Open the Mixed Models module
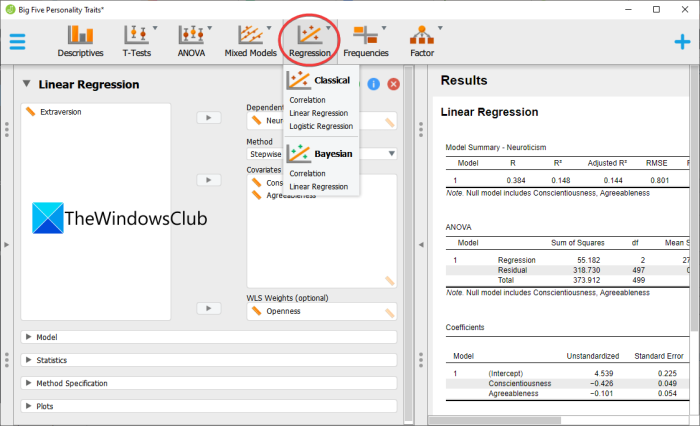 pos(250,41)
